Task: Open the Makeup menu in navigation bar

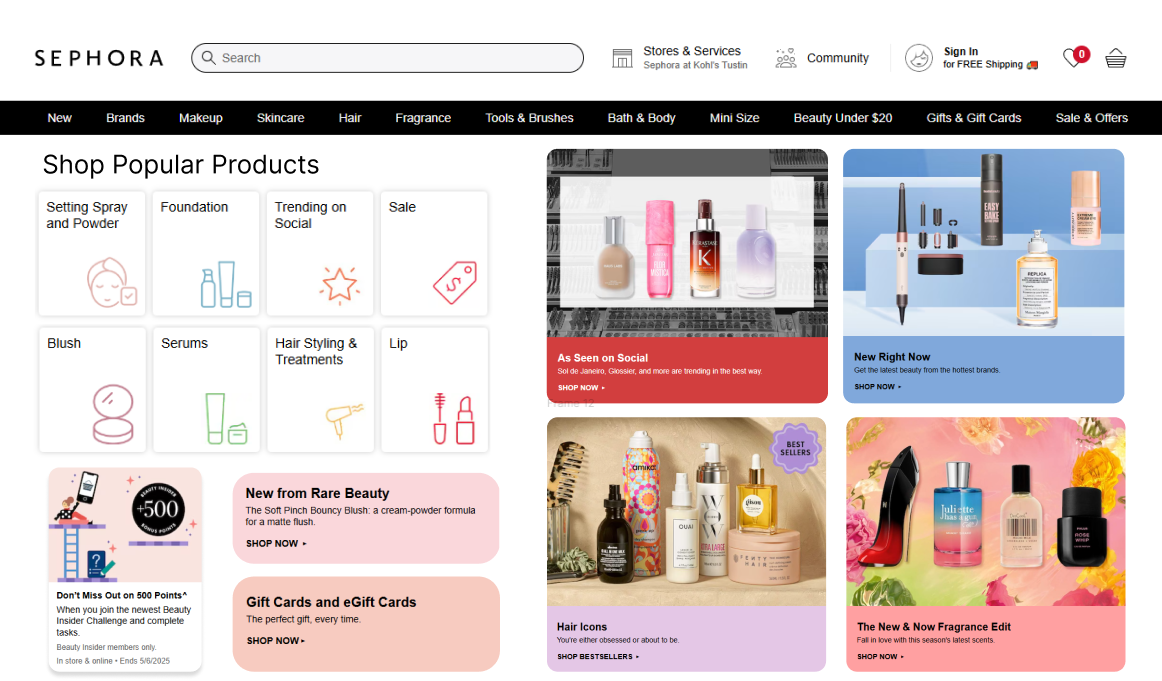Action: [201, 118]
